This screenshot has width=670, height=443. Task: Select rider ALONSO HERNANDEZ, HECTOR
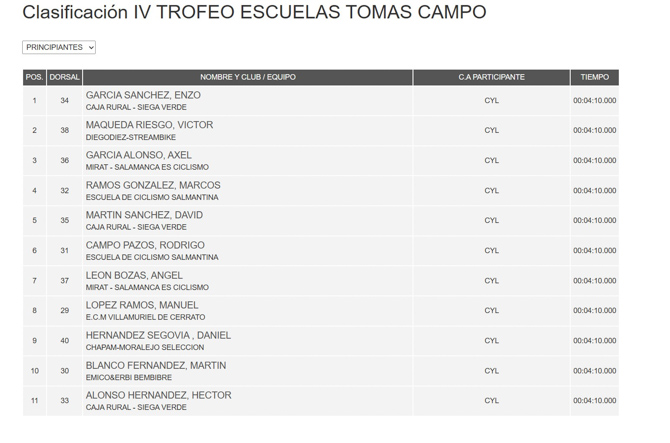pyautogui.click(x=158, y=395)
